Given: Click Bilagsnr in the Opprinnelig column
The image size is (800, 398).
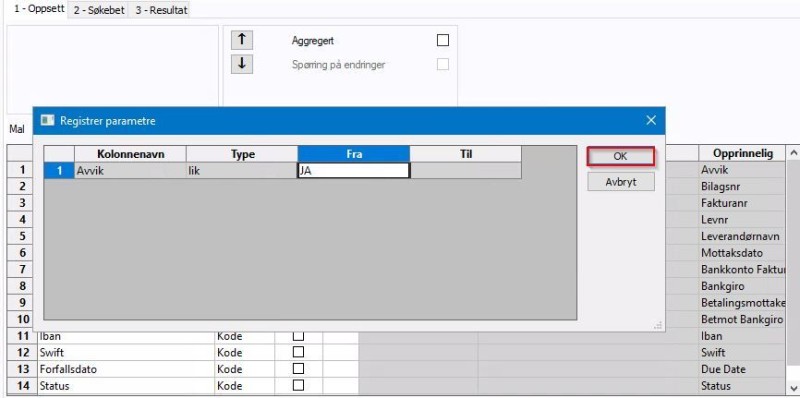Looking at the screenshot, I should (x=743, y=186).
